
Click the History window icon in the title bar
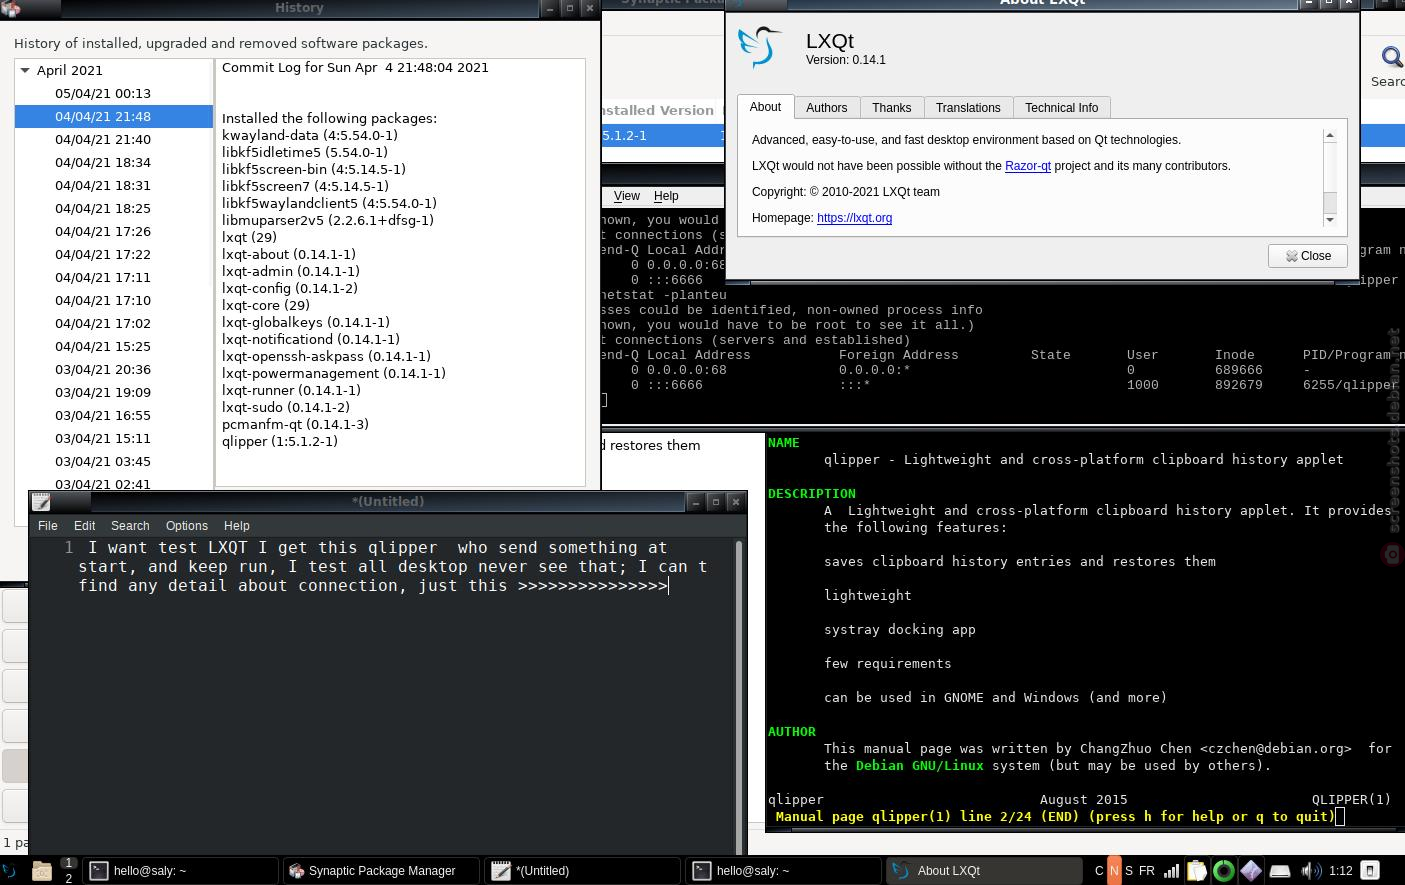[x=12, y=8]
